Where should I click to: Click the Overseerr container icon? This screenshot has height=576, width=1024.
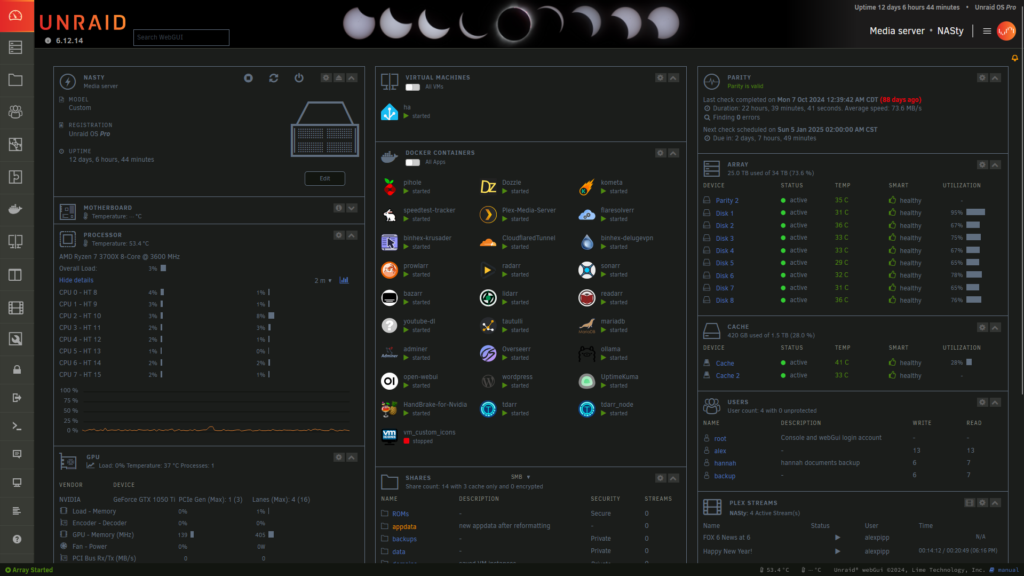point(488,353)
